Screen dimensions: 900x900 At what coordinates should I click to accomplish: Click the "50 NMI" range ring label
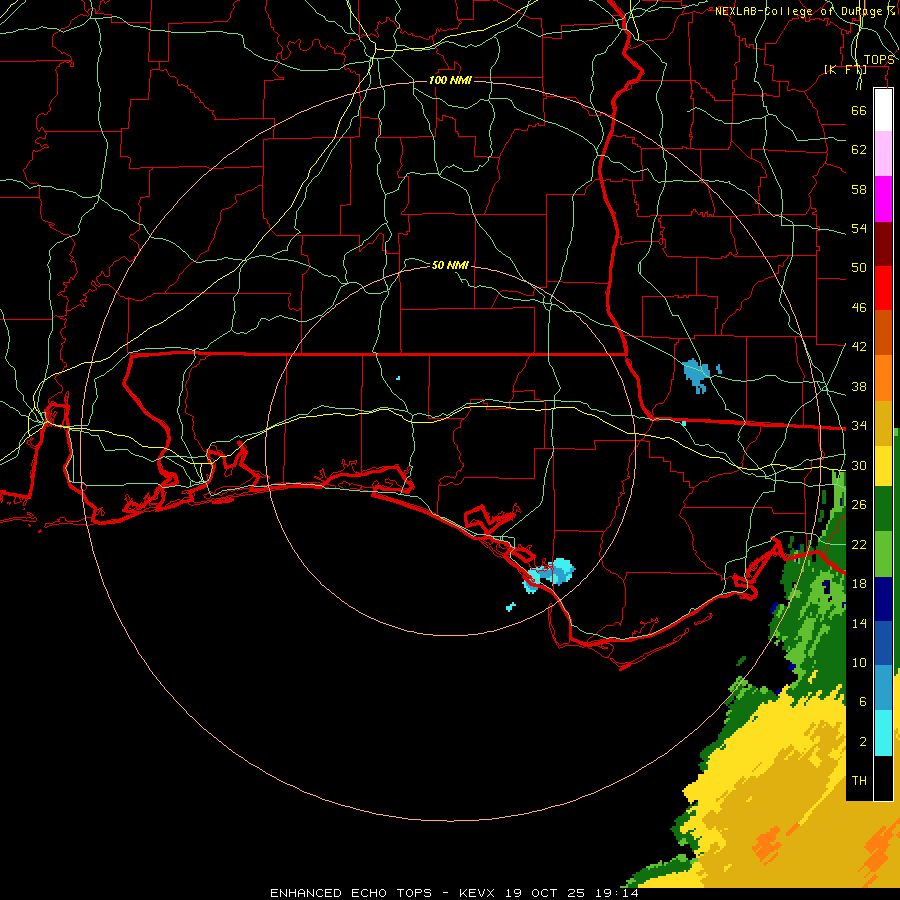[450, 265]
